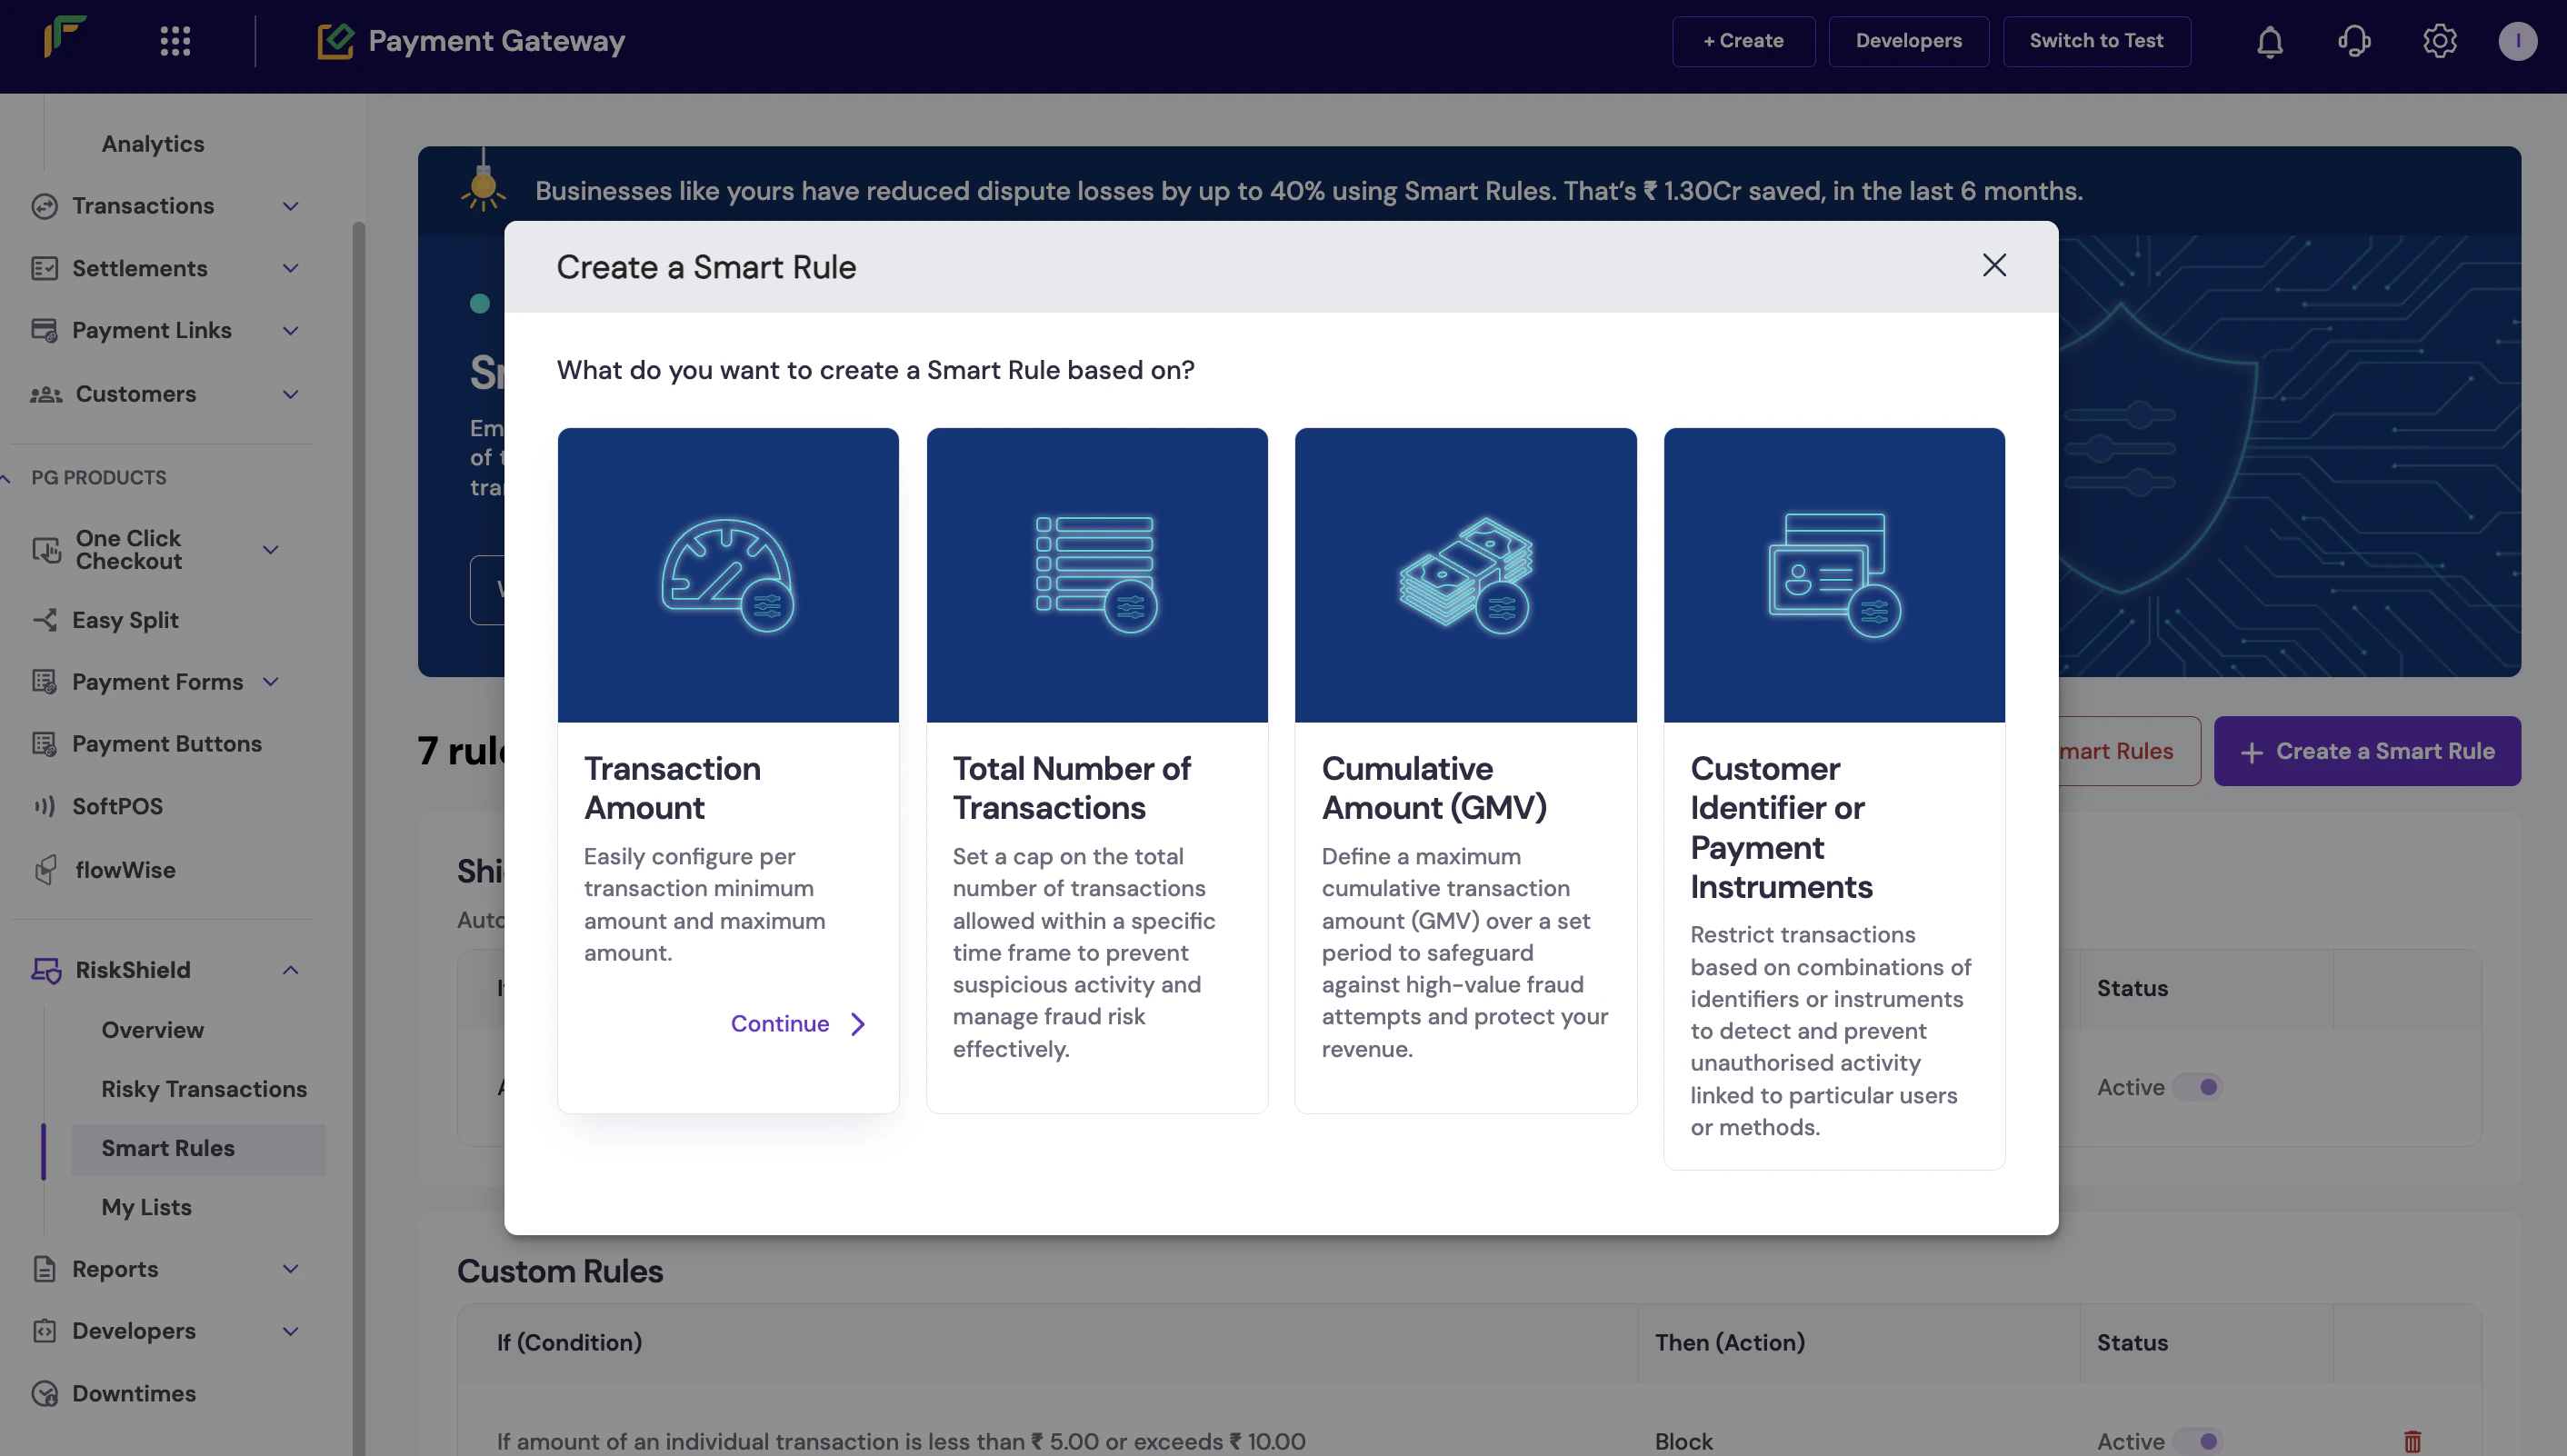Click Continue on Transaction Amount card

(797, 1024)
